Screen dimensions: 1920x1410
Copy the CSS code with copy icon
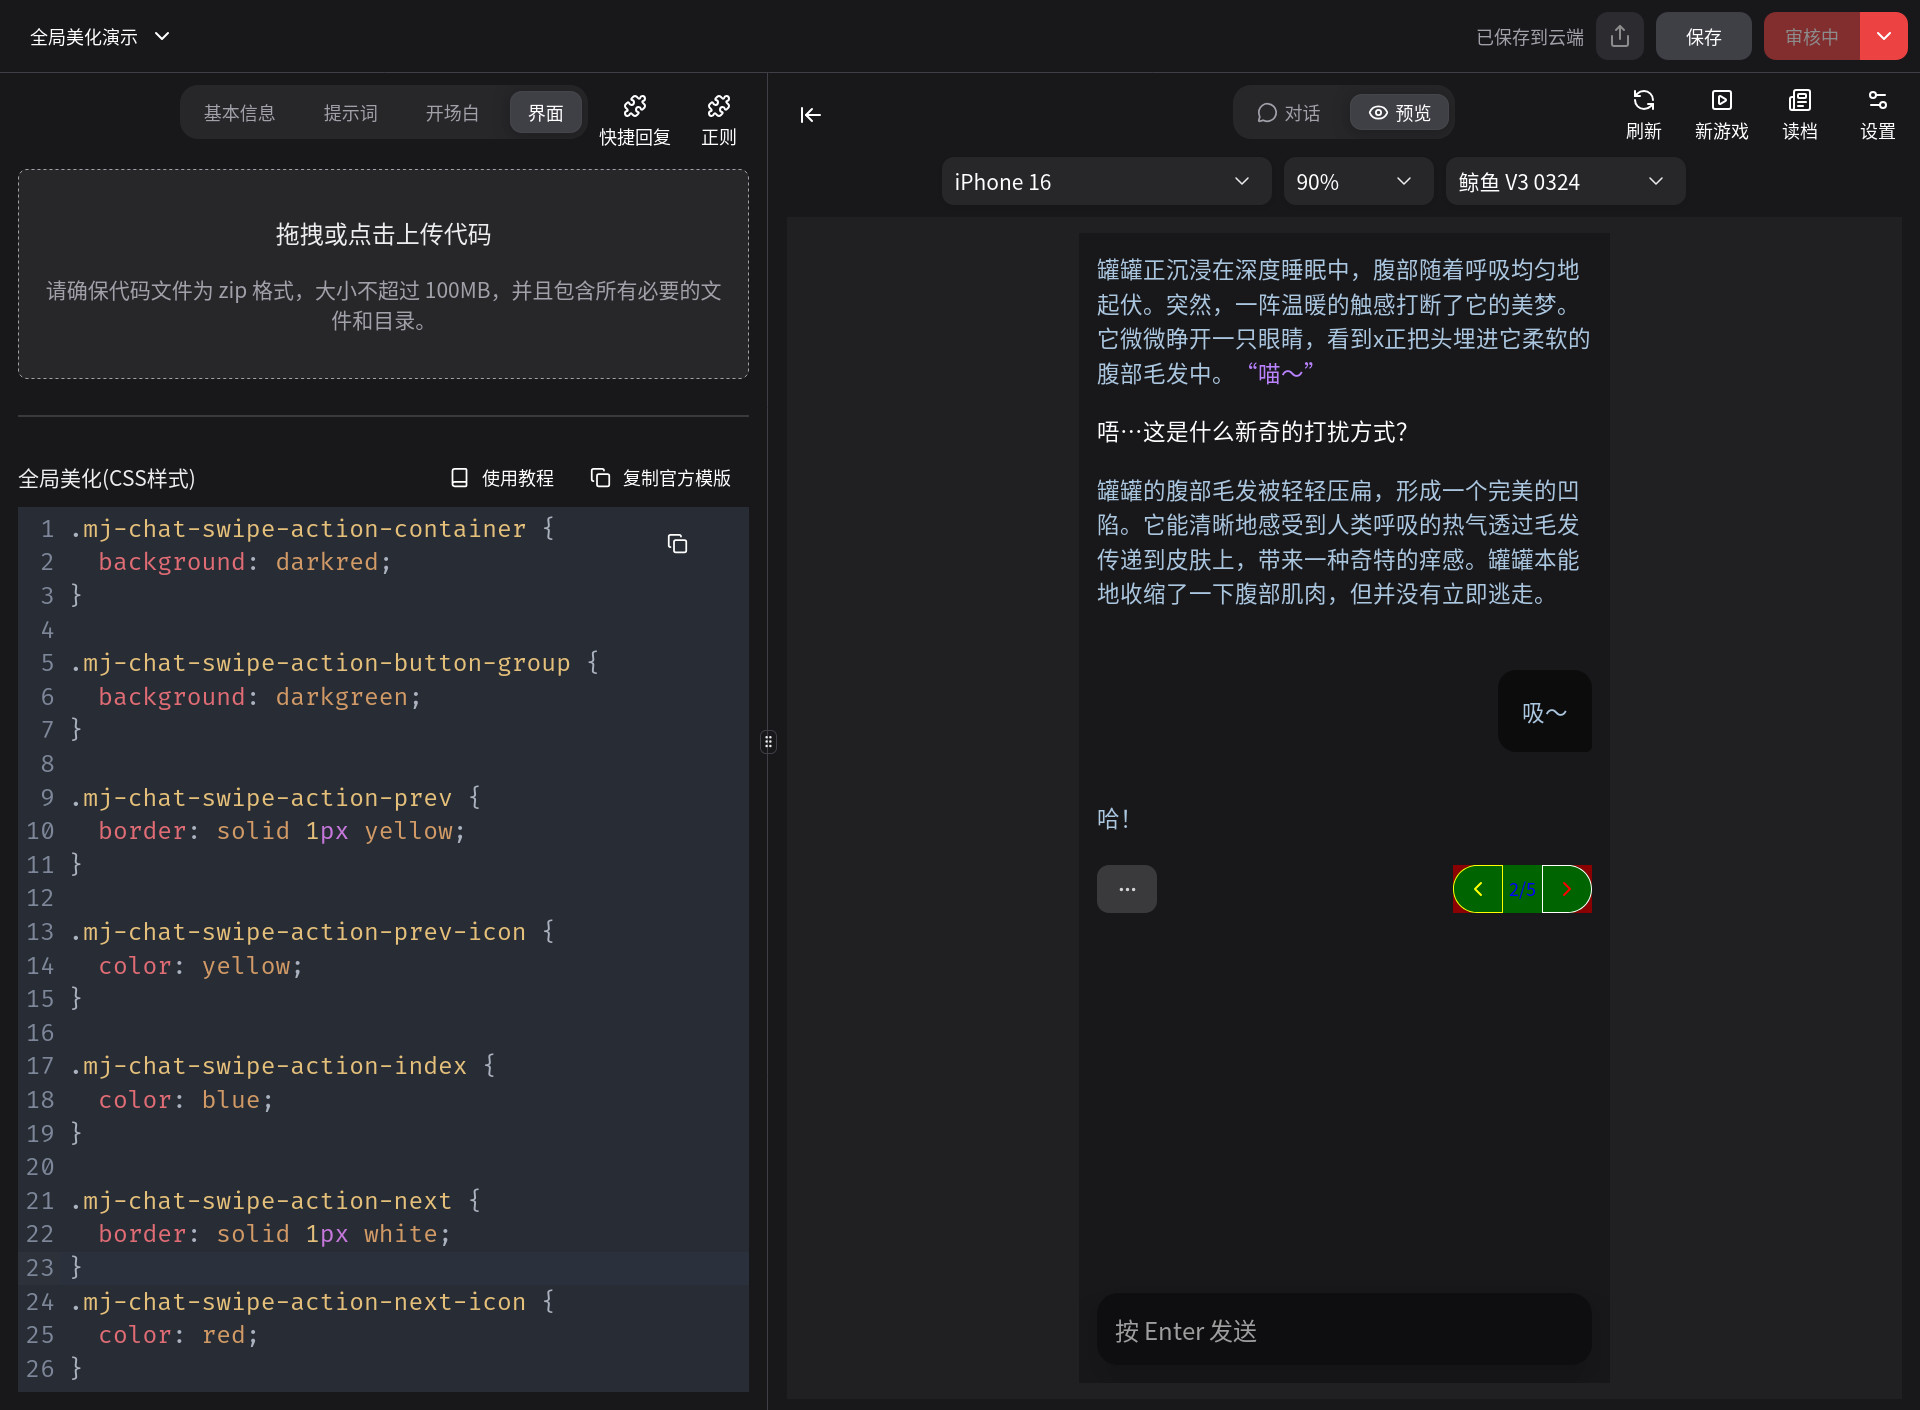point(677,543)
